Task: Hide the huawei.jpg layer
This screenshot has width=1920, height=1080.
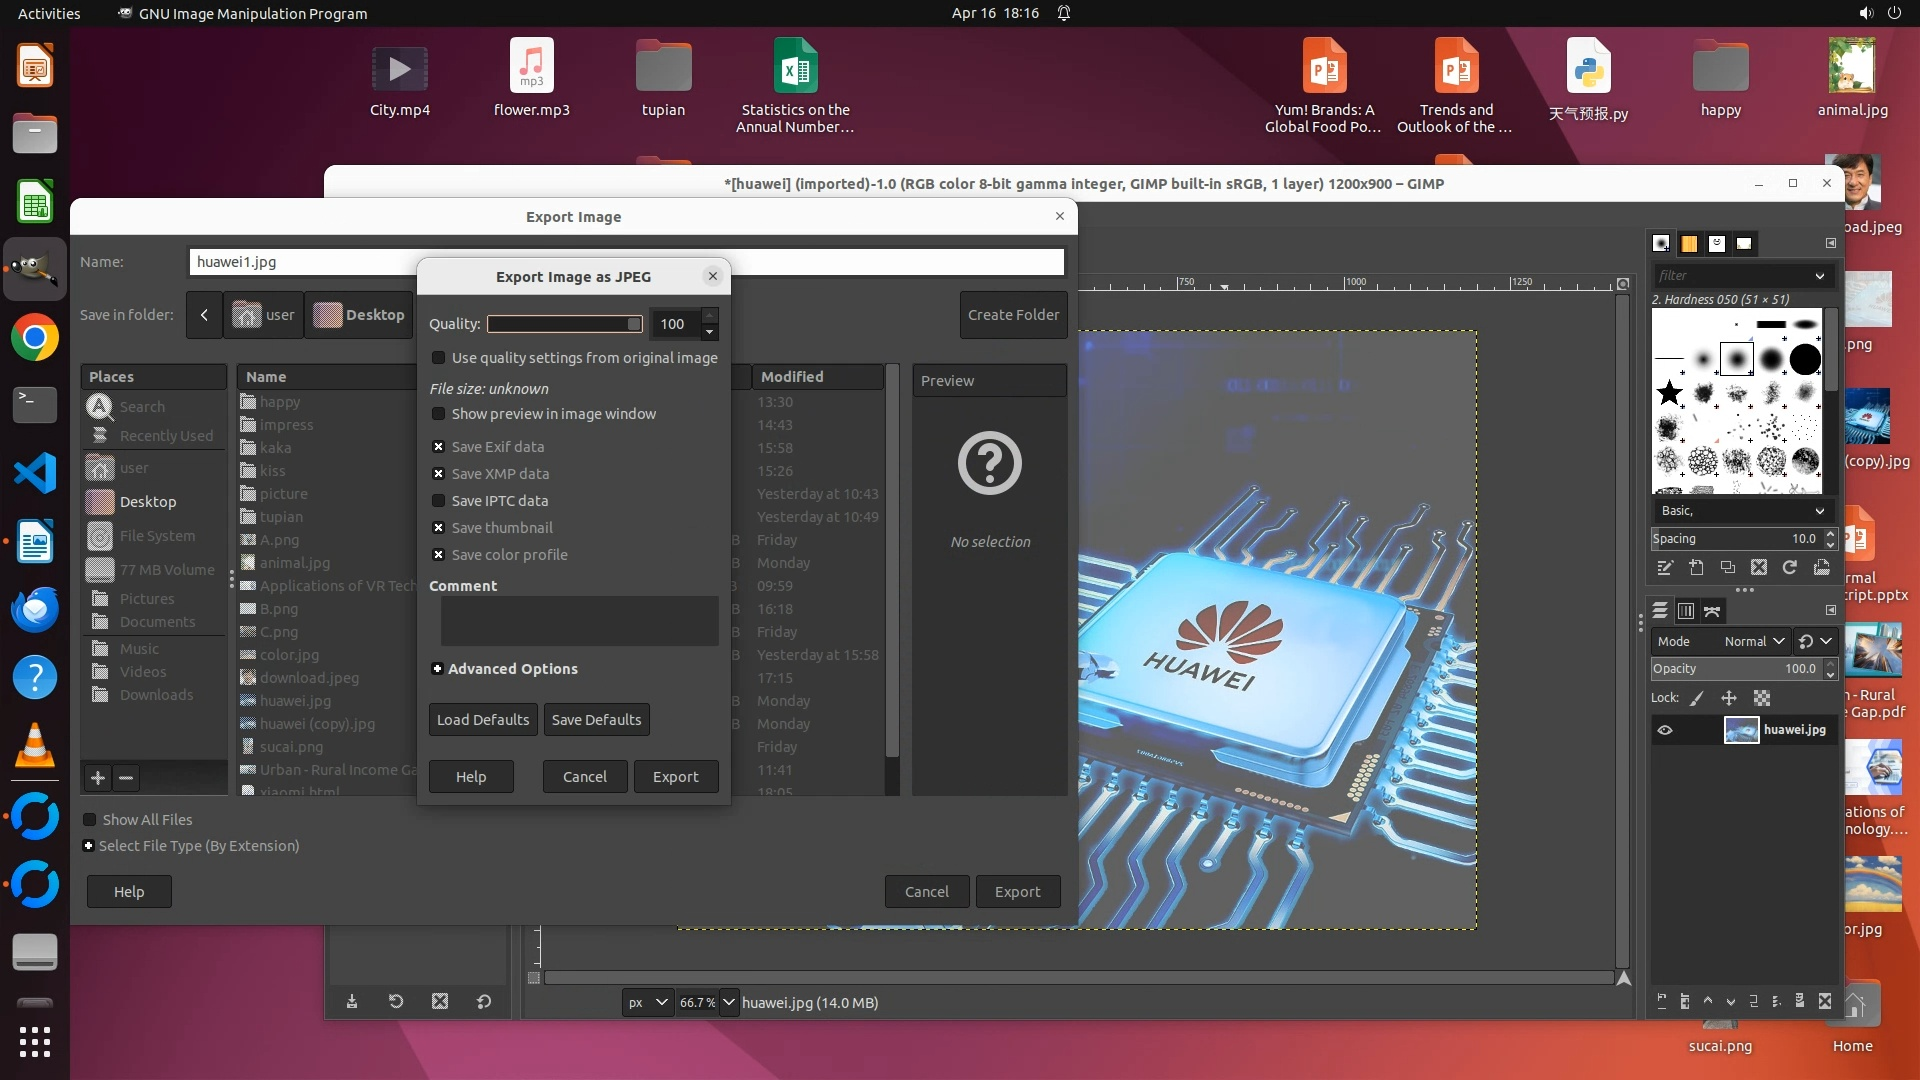Action: point(1665,730)
